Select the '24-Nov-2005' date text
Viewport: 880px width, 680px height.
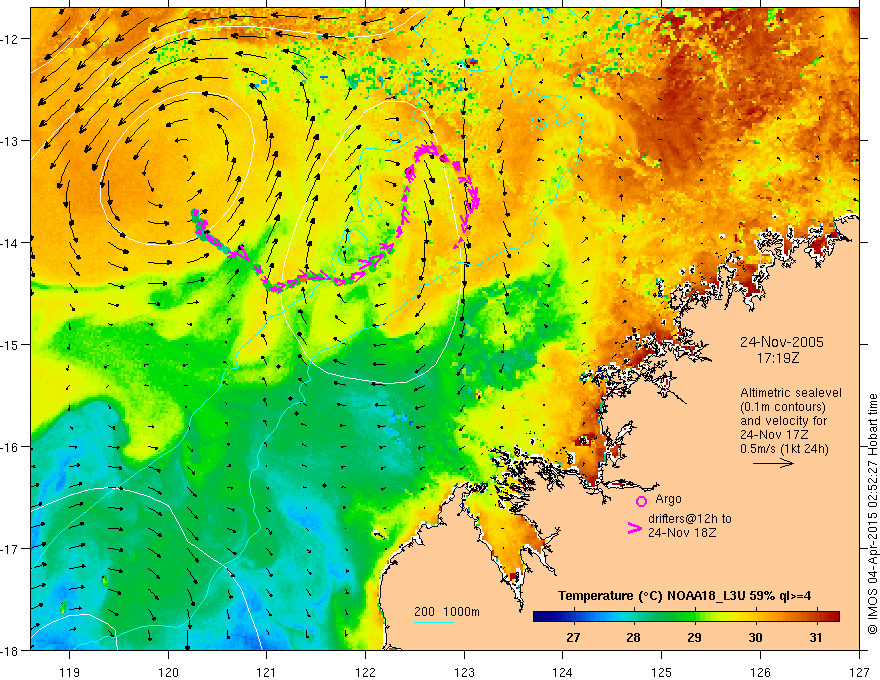pos(782,342)
